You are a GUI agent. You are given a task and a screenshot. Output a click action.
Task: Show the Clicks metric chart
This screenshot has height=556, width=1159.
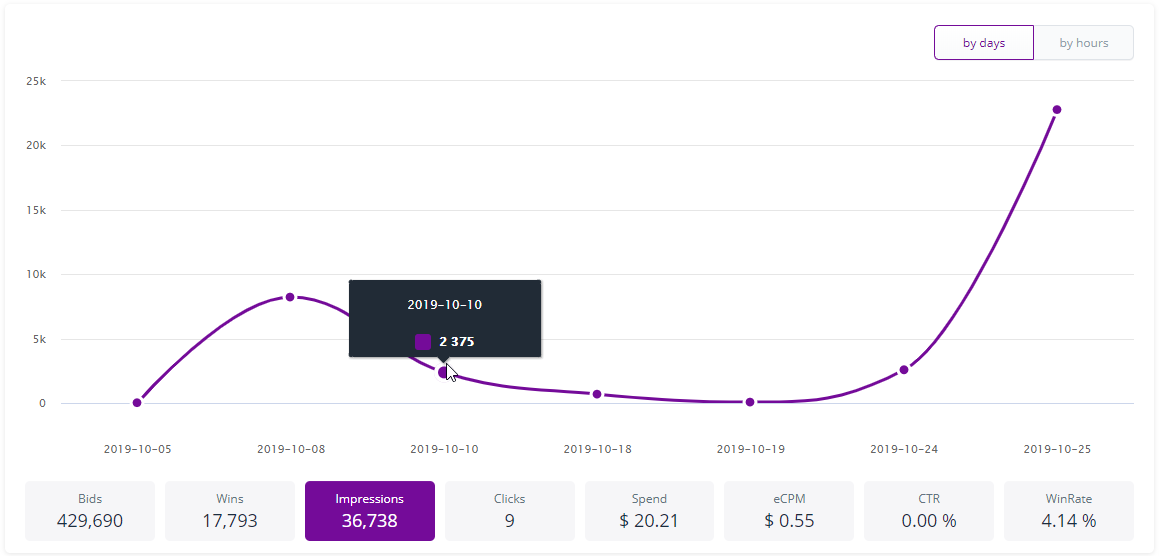click(510, 510)
